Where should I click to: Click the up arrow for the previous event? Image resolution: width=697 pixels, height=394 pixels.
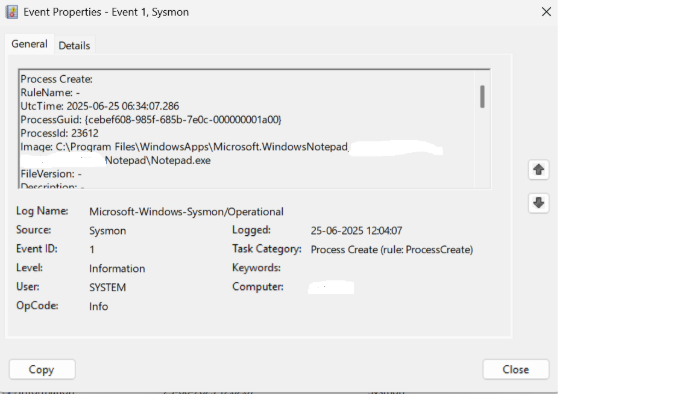pos(538,169)
